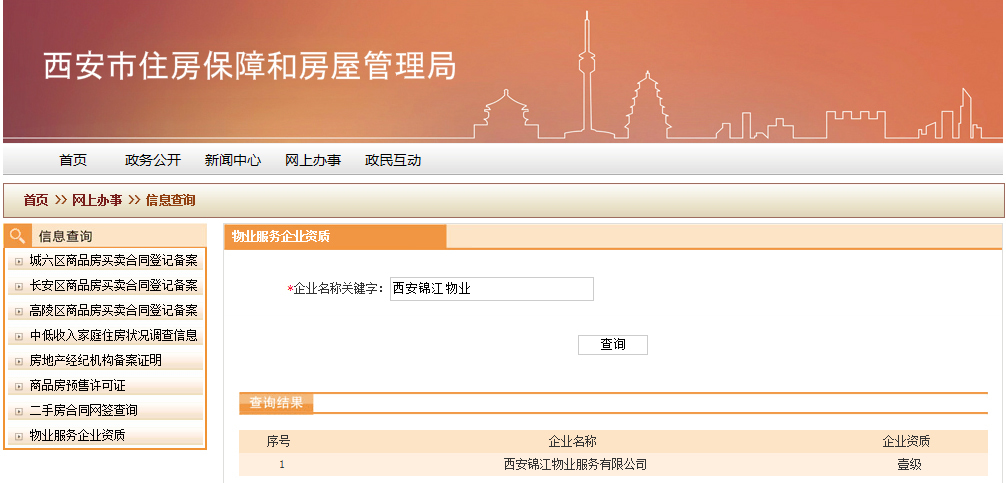This screenshot has width=1006, height=483.
Task: Click the bullet icon next to 商品房预售许可证
Action: point(19,387)
